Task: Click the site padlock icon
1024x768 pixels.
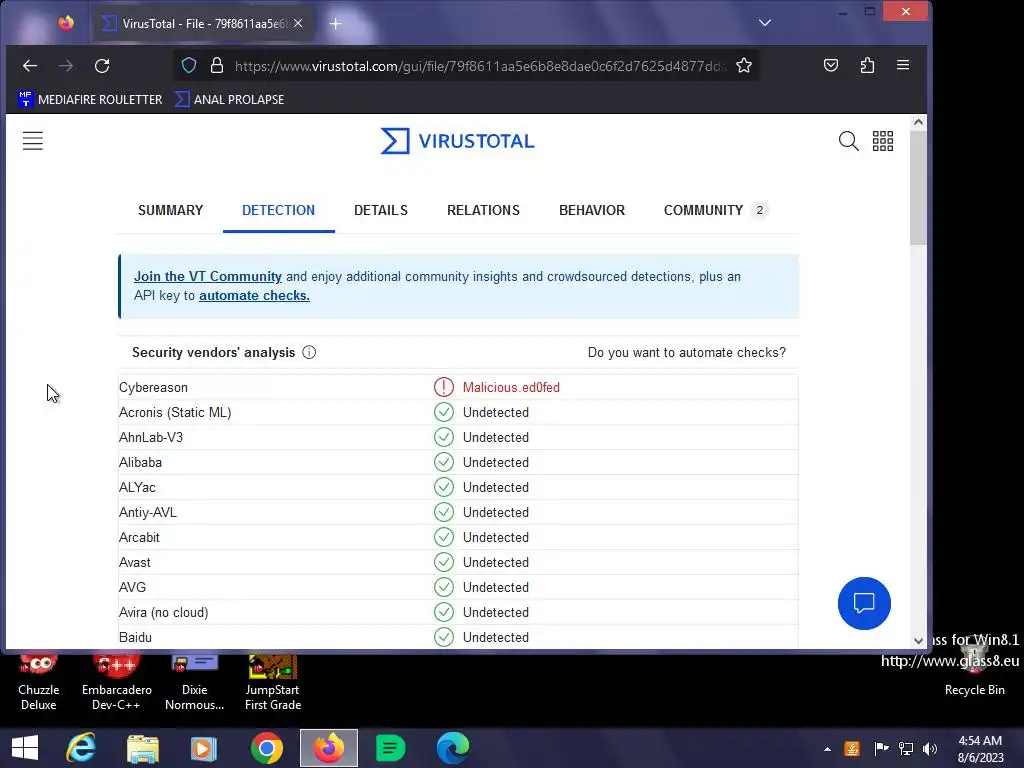Action: click(x=217, y=65)
